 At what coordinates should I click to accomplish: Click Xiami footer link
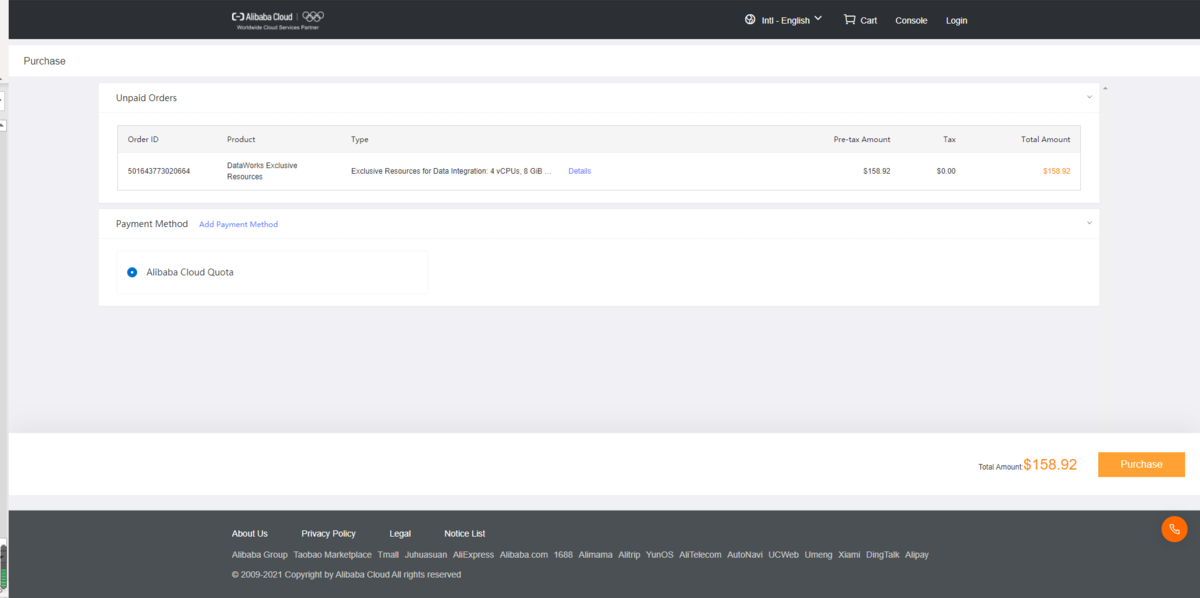849,554
